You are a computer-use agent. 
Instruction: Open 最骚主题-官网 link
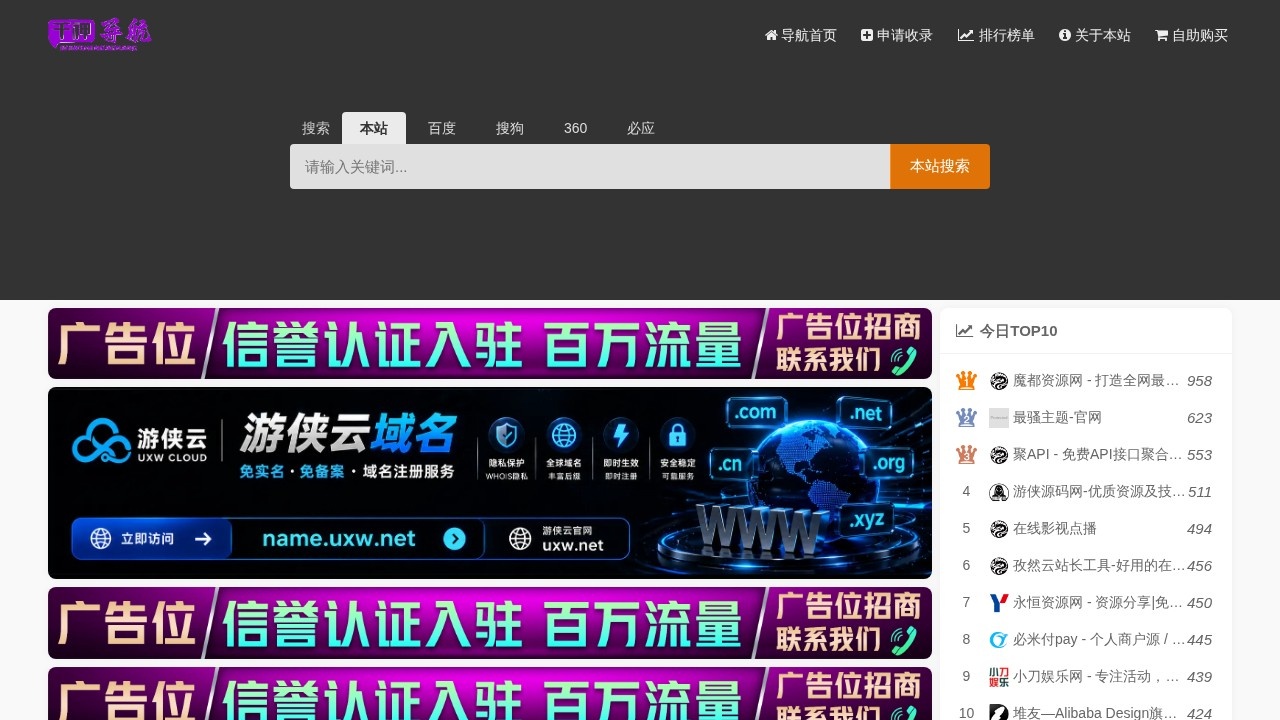click(x=1057, y=417)
